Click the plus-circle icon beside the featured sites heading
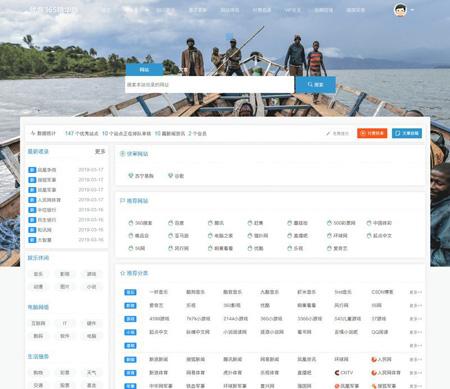This screenshot has height=389, width=450. (122, 154)
